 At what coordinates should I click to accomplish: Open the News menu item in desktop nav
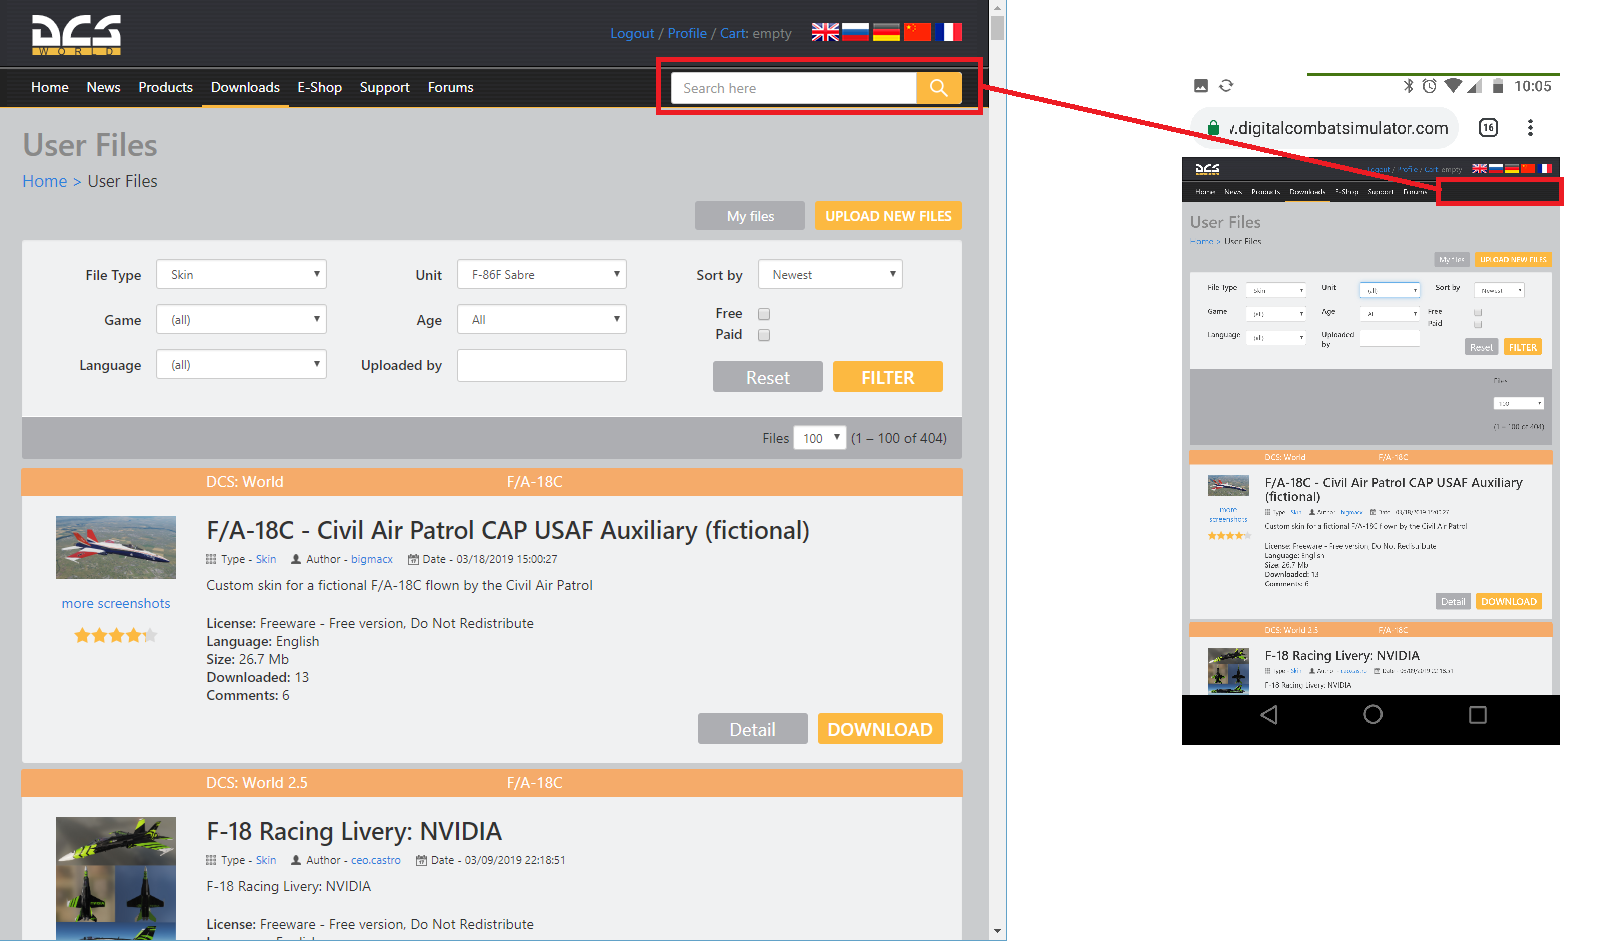tap(103, 87)
